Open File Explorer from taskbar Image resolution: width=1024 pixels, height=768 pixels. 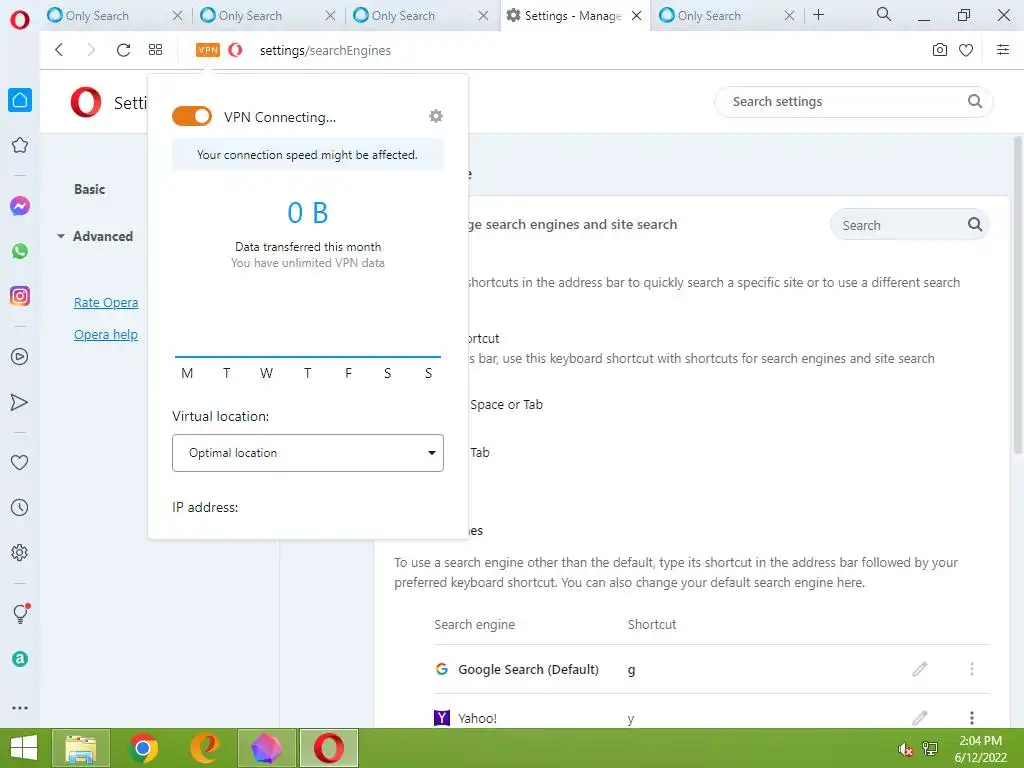pyautogui.click(x=80, y=748)
